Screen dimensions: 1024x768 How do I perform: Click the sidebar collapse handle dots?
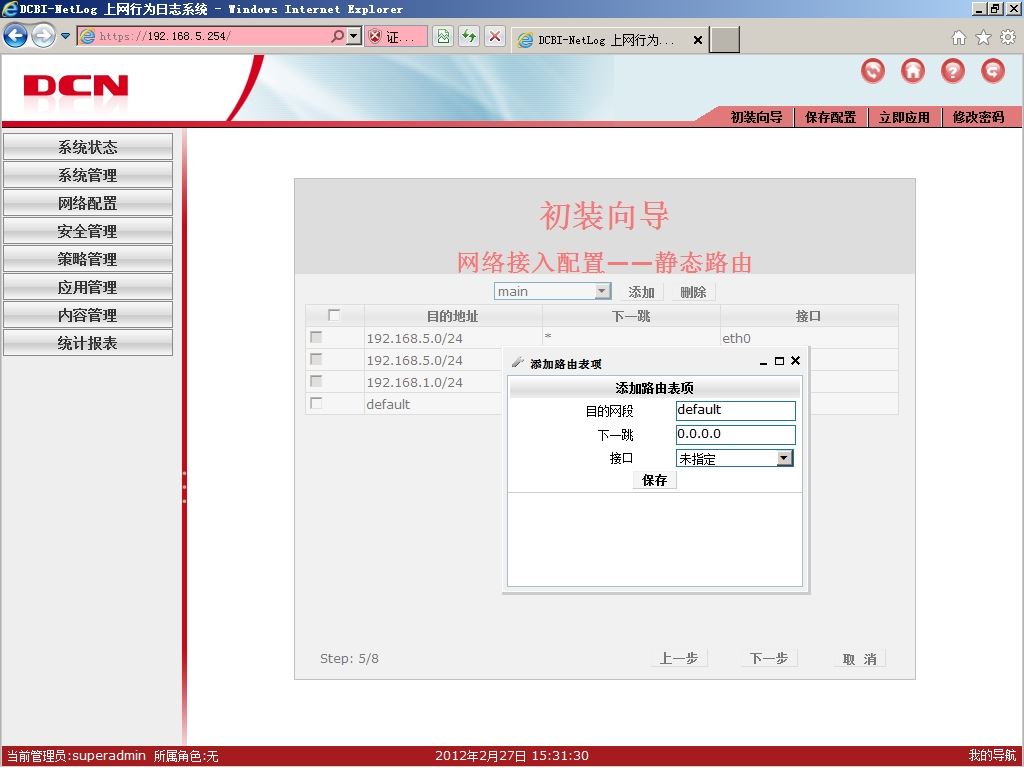[x=184, y=487]
